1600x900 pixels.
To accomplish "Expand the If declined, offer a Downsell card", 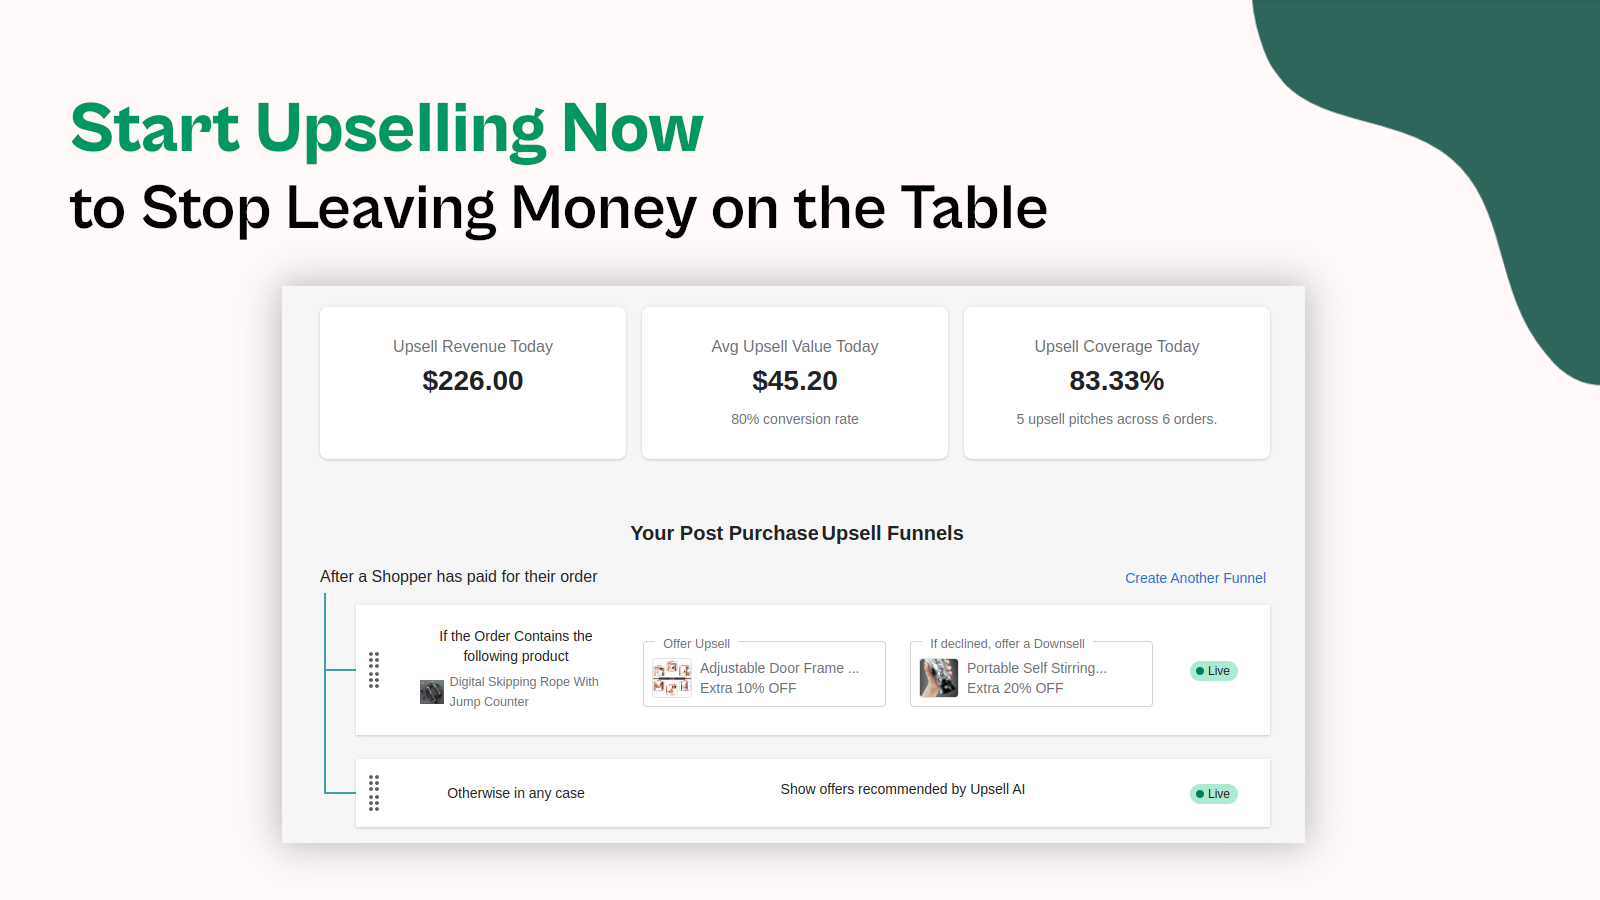I will coord(1031,673).
